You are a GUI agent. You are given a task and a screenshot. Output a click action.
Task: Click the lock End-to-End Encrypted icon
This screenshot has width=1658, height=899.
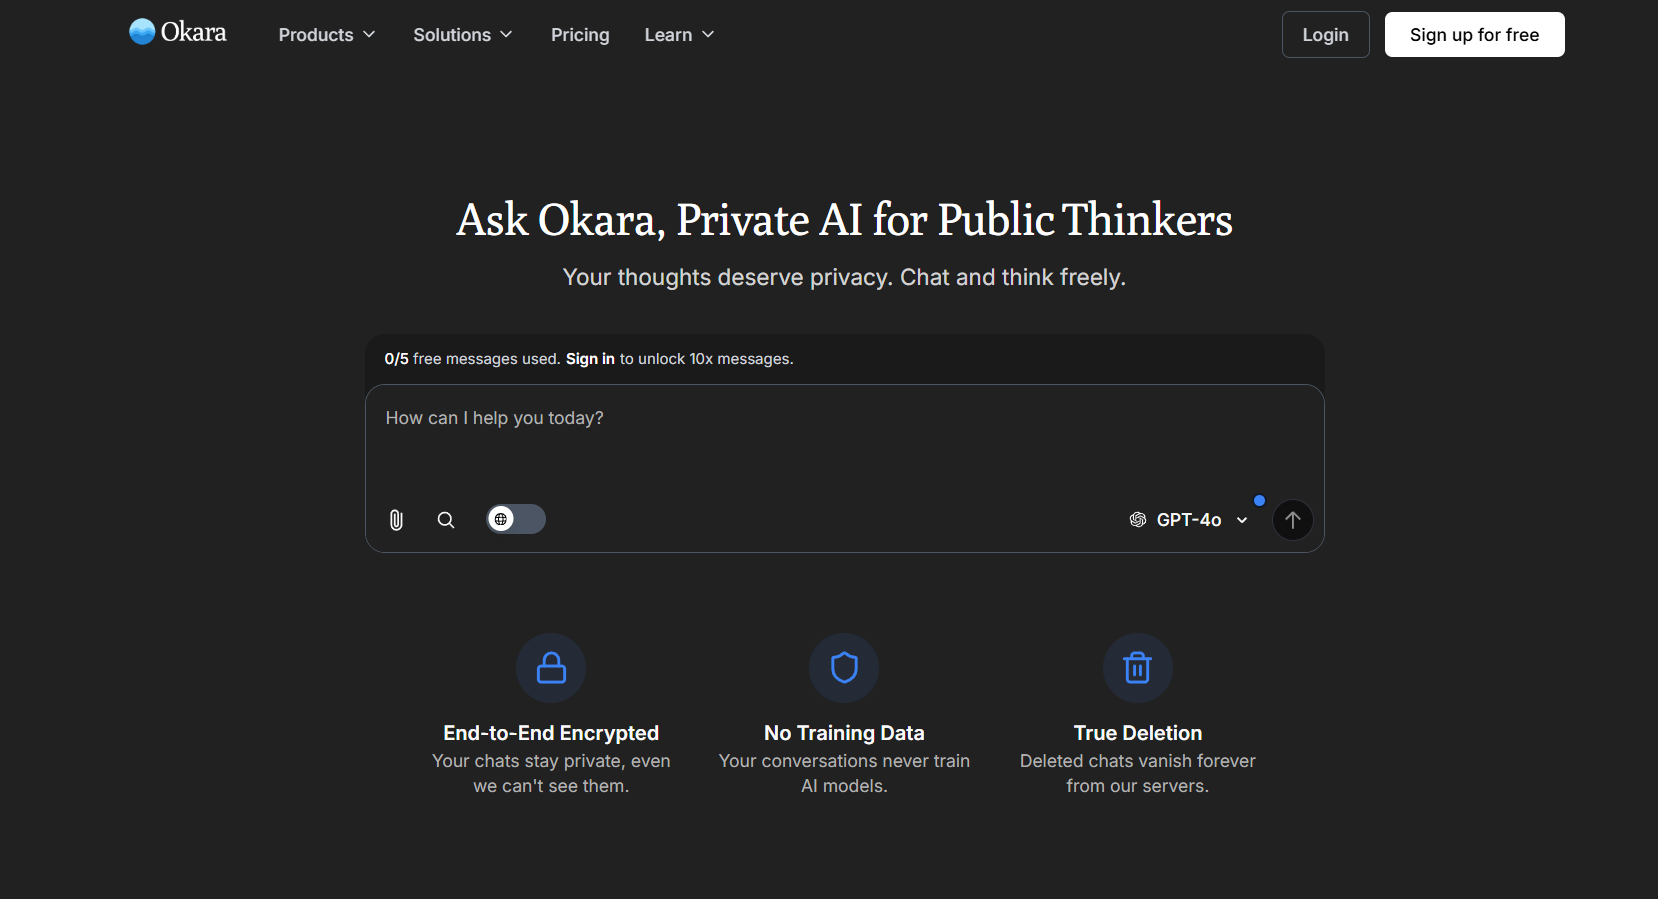[x=551, y=668]
